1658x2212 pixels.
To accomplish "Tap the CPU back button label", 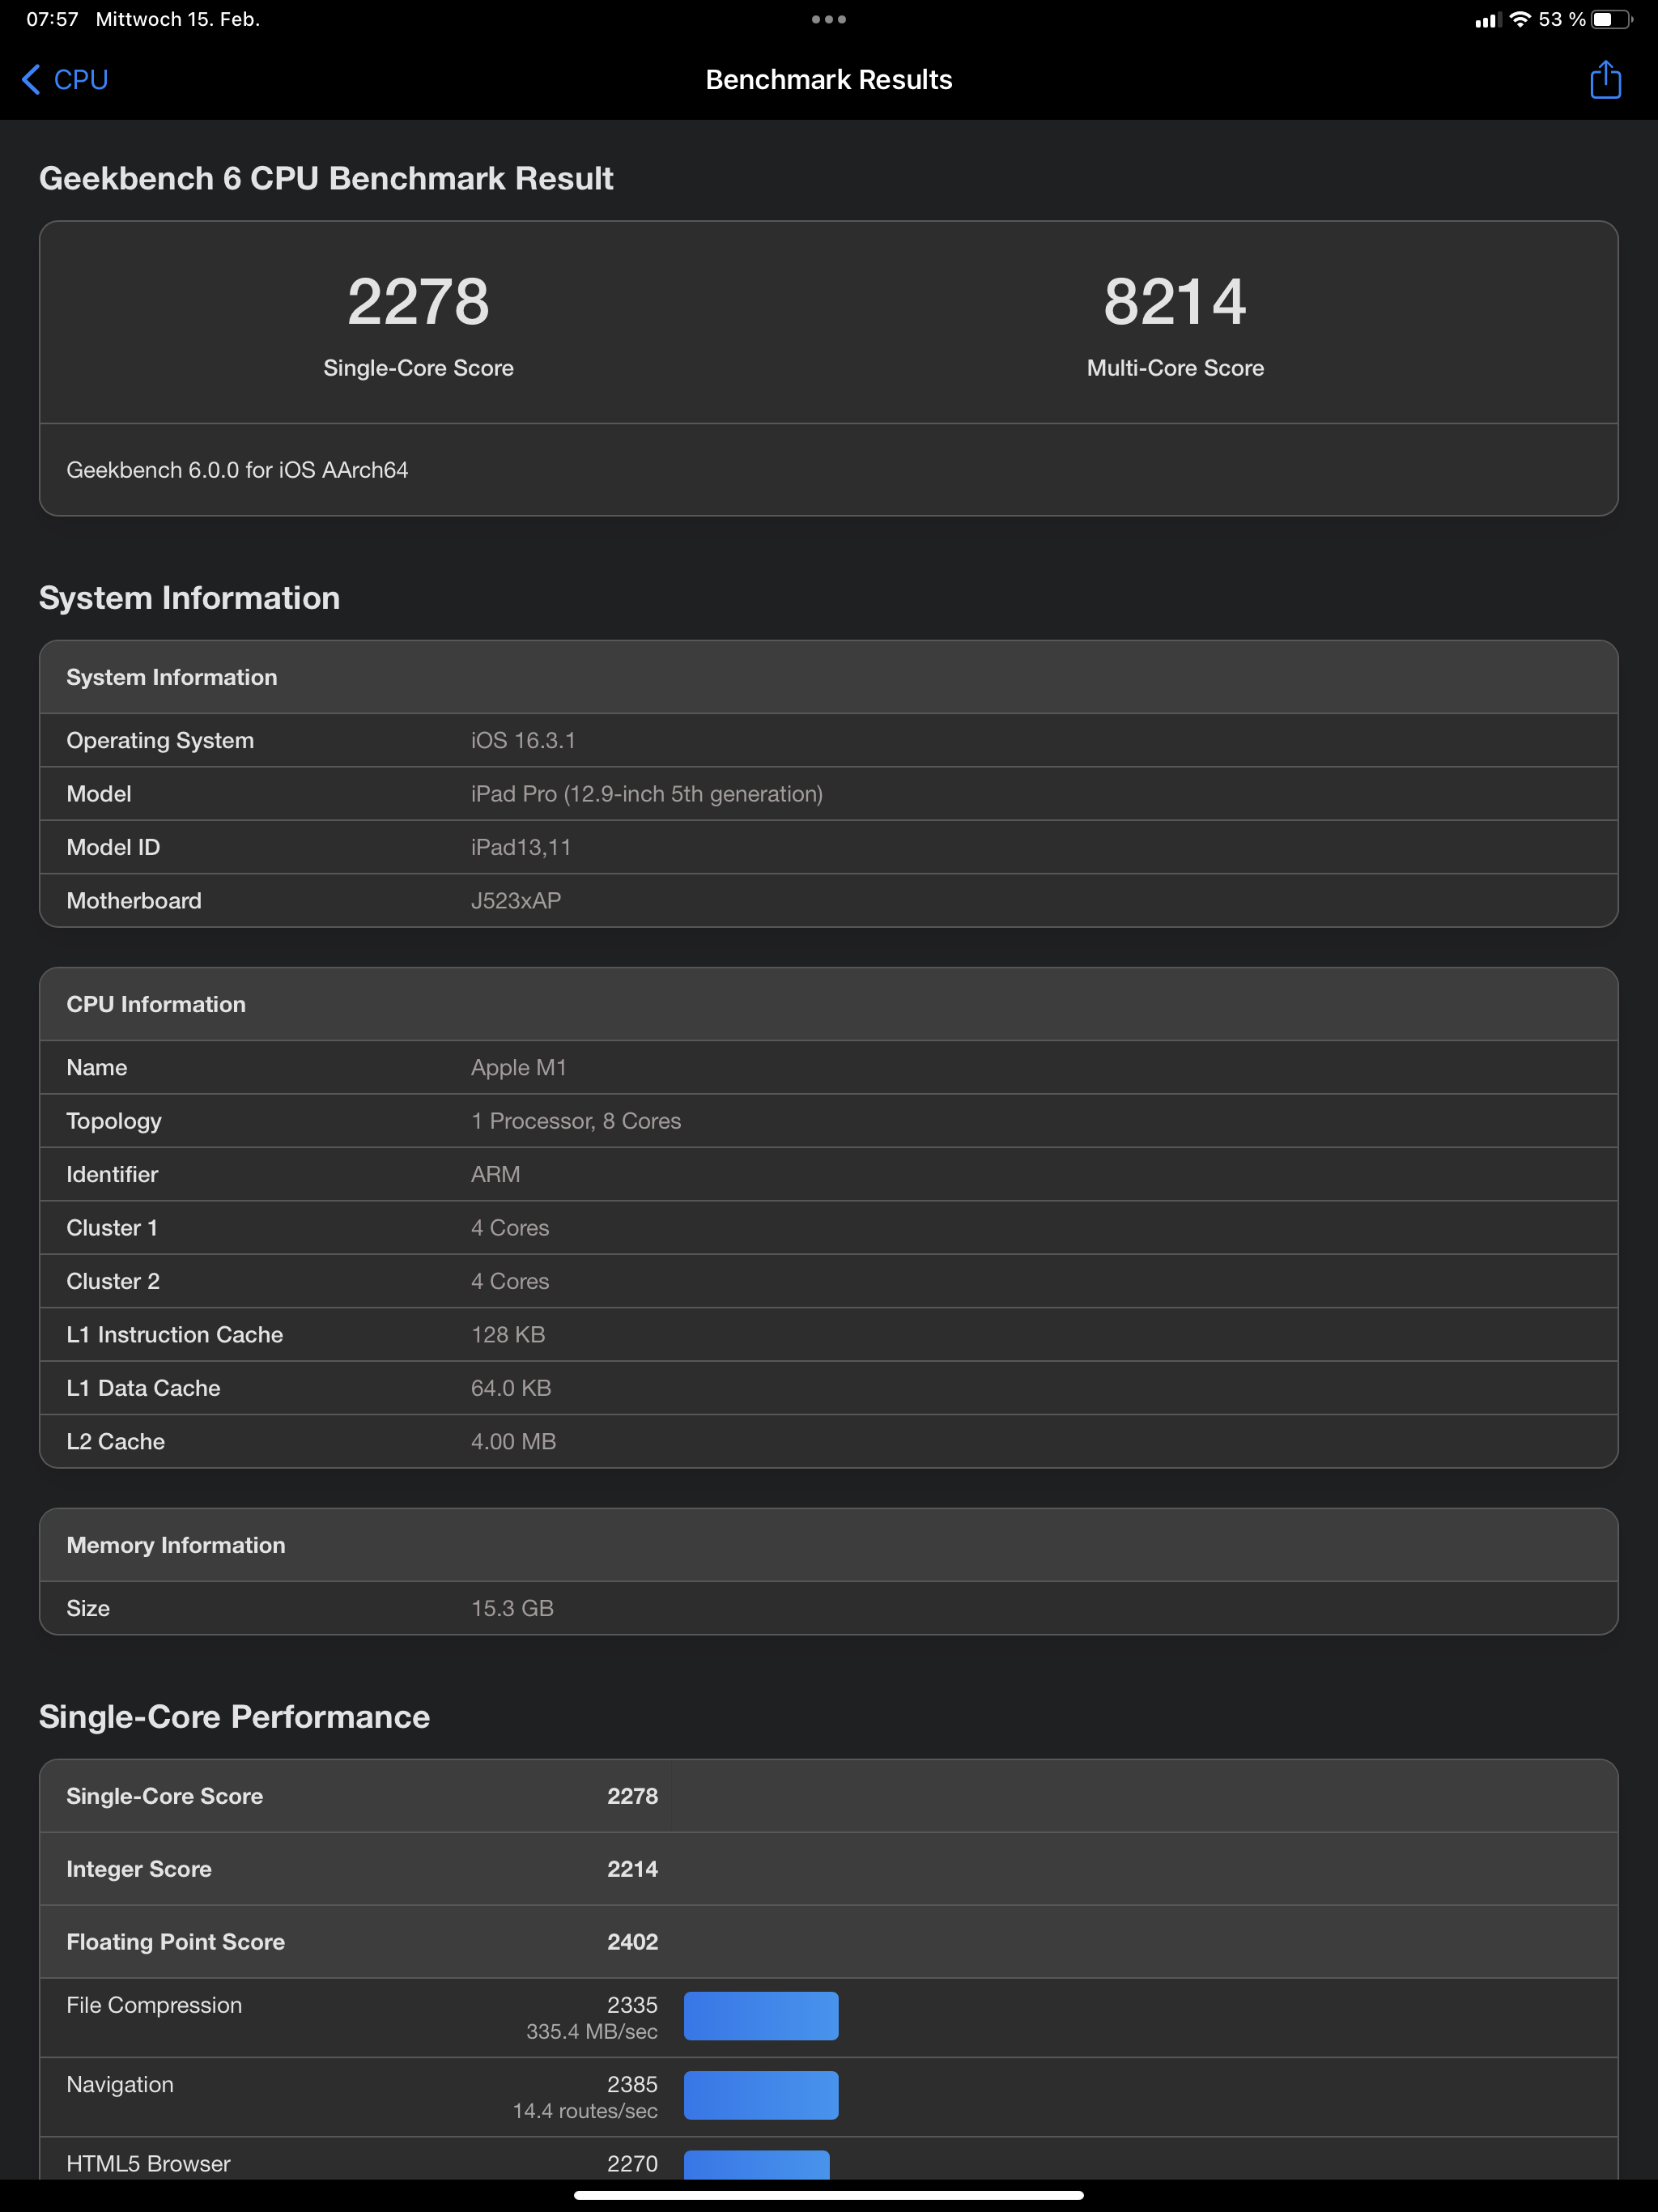I will 81,80.
